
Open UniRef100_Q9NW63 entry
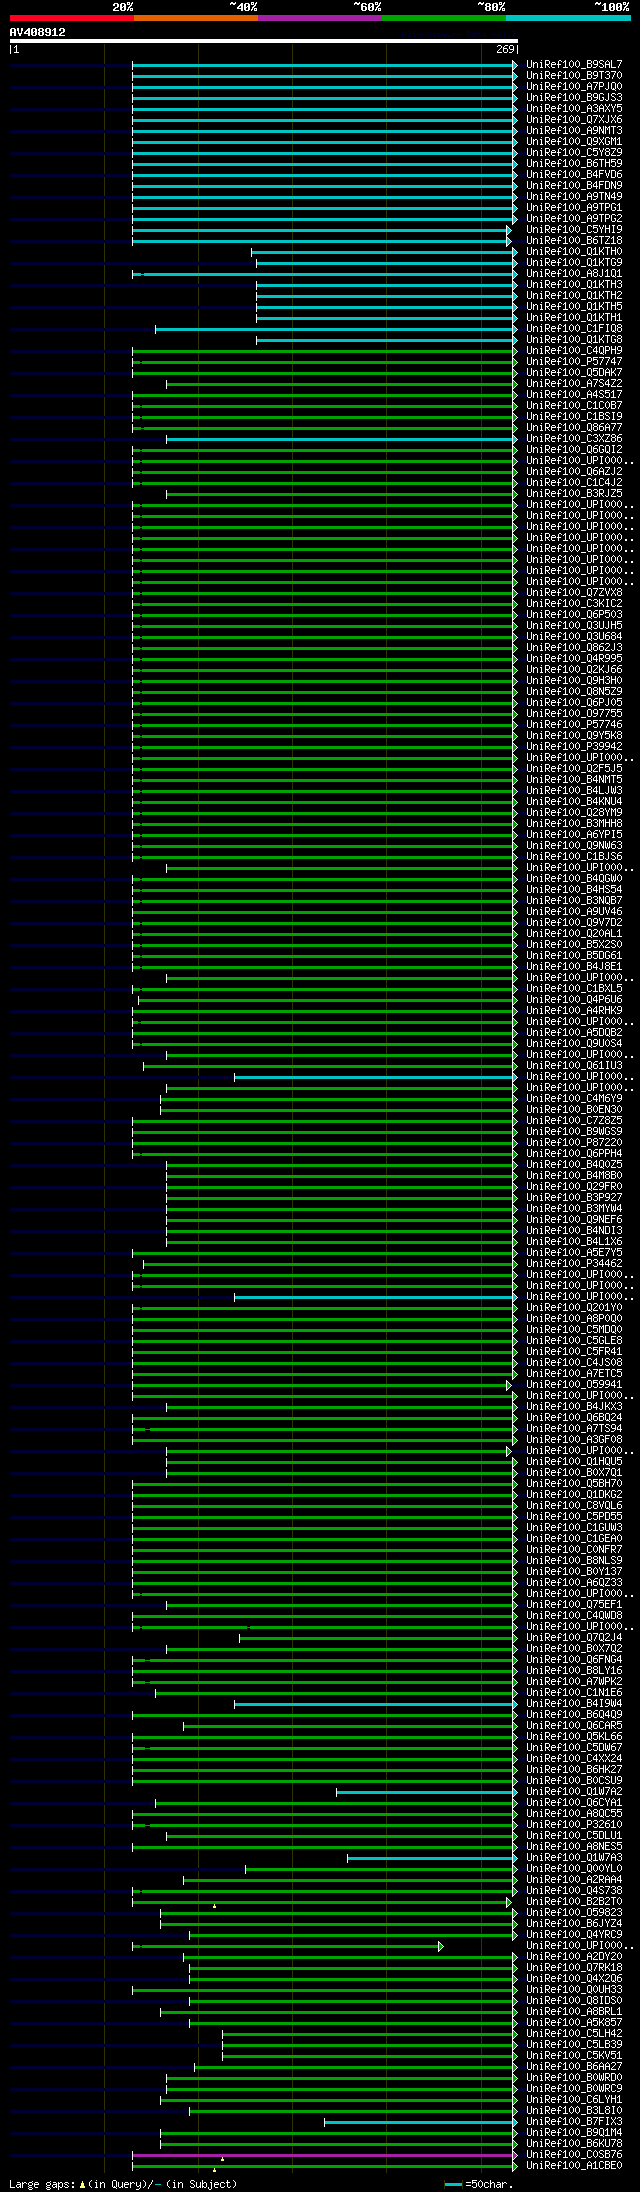[574, 846]
